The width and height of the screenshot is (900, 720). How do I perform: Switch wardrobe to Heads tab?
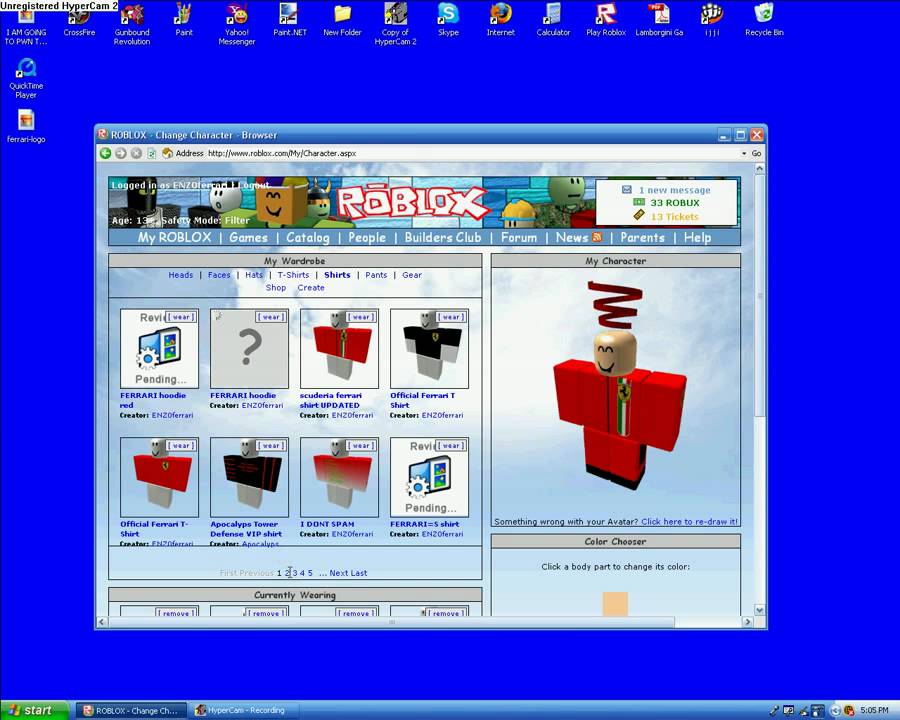(181, 275)
